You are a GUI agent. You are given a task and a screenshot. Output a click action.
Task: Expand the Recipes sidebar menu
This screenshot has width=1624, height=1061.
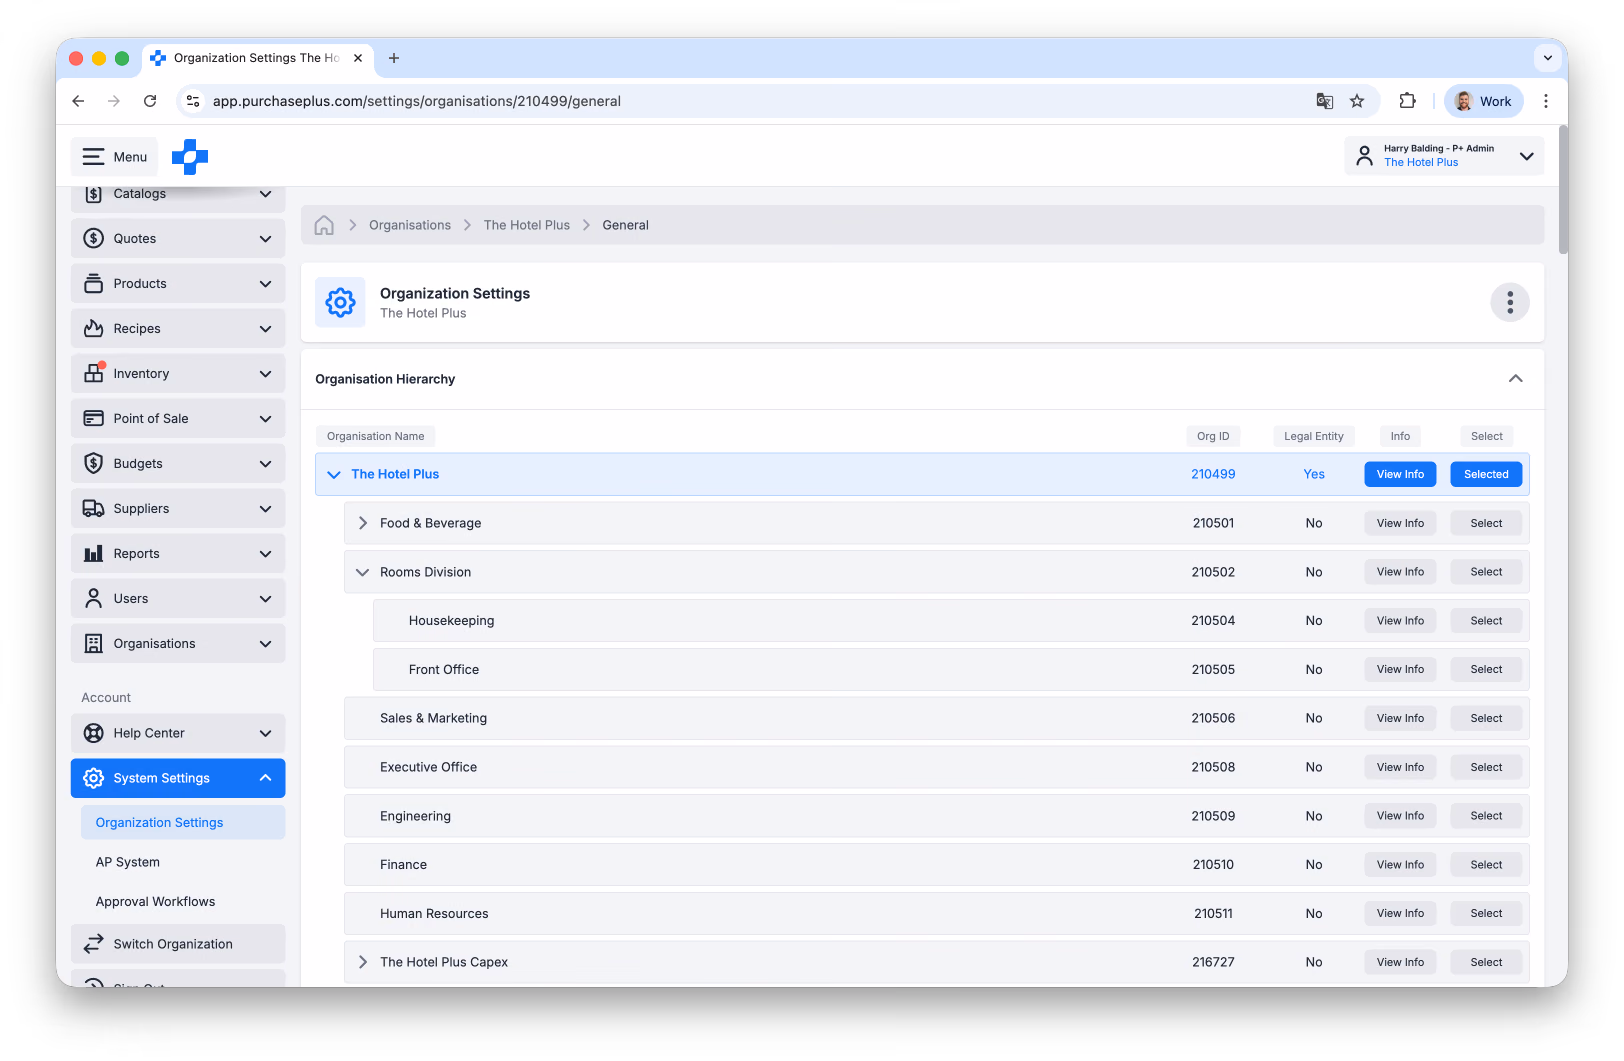coord(178,329)
